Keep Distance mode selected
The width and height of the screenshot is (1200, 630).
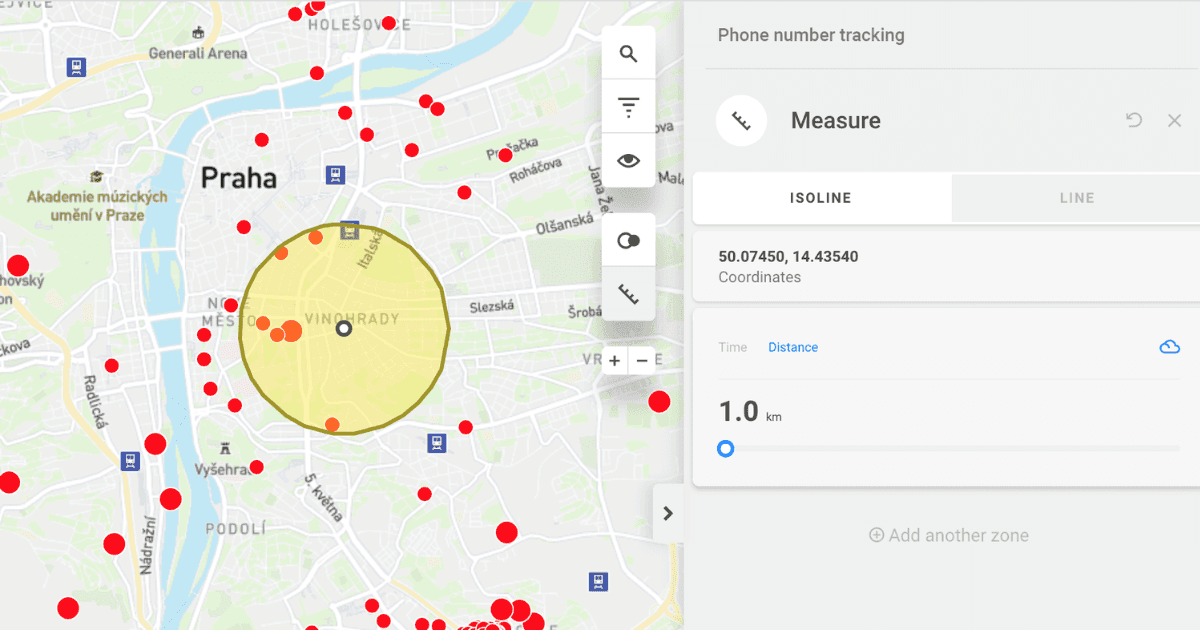click(x=793, y=347)
